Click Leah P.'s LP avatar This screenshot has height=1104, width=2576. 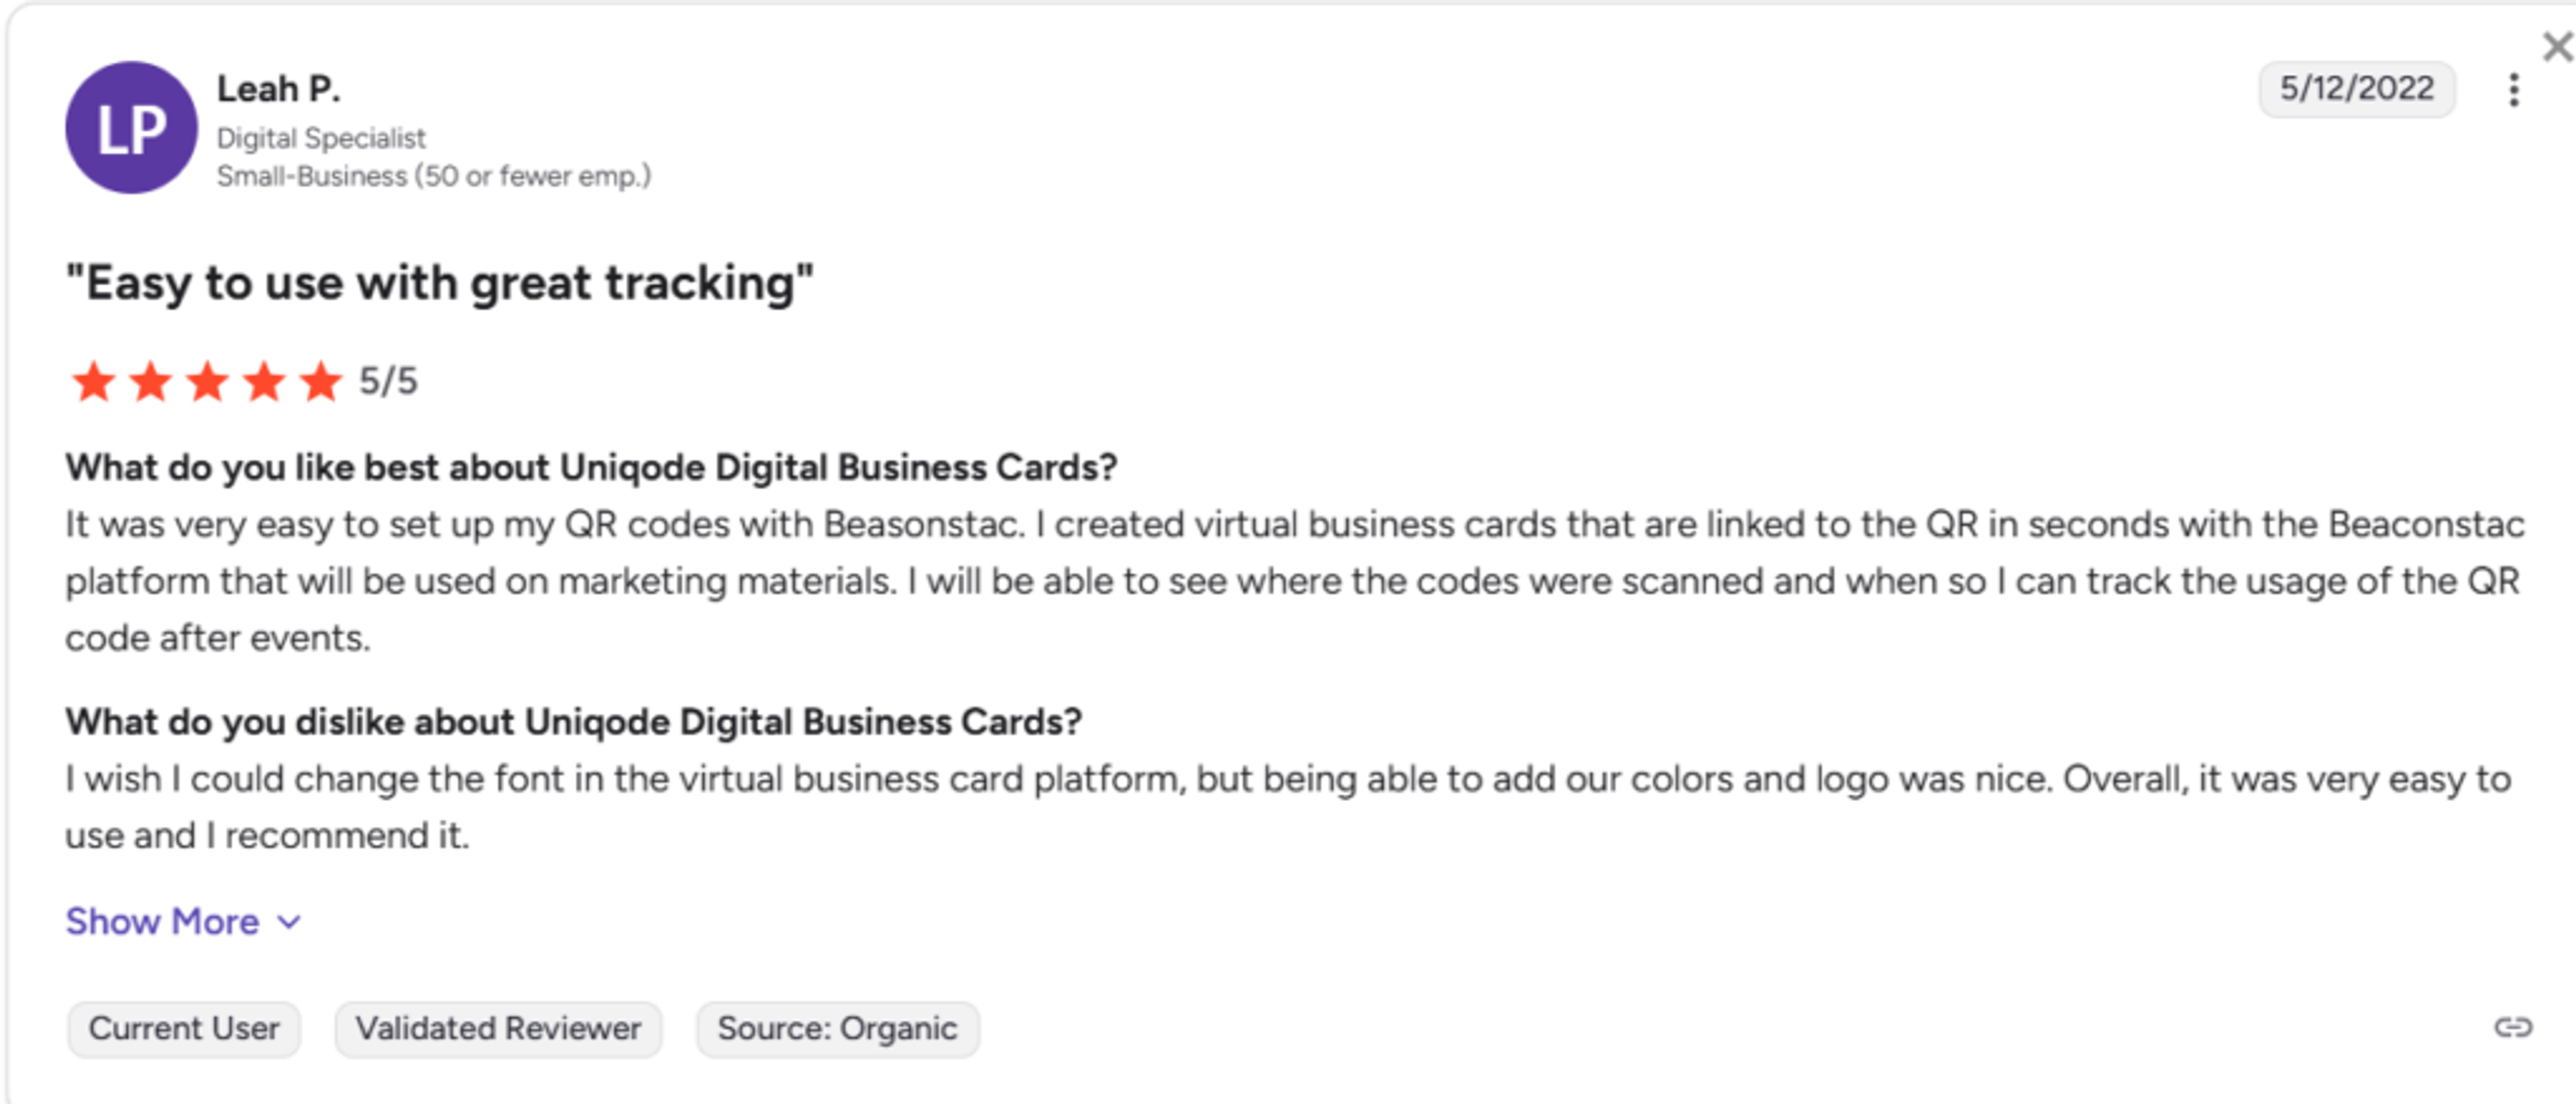tap(131, 128)
